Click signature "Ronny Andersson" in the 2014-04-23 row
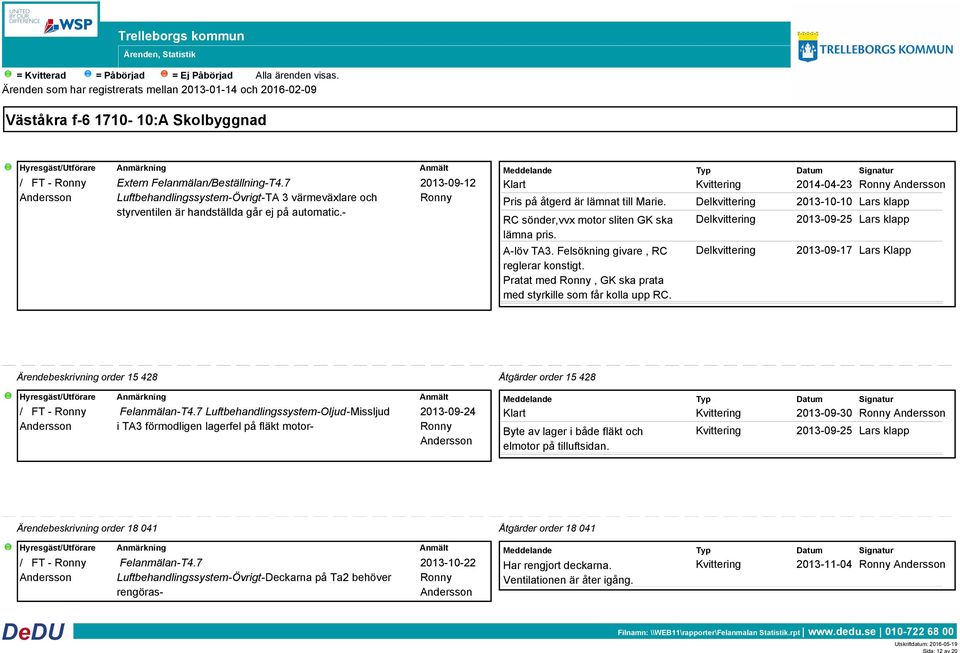The height and width of the screenshot is (653, 960). [902, 185]
